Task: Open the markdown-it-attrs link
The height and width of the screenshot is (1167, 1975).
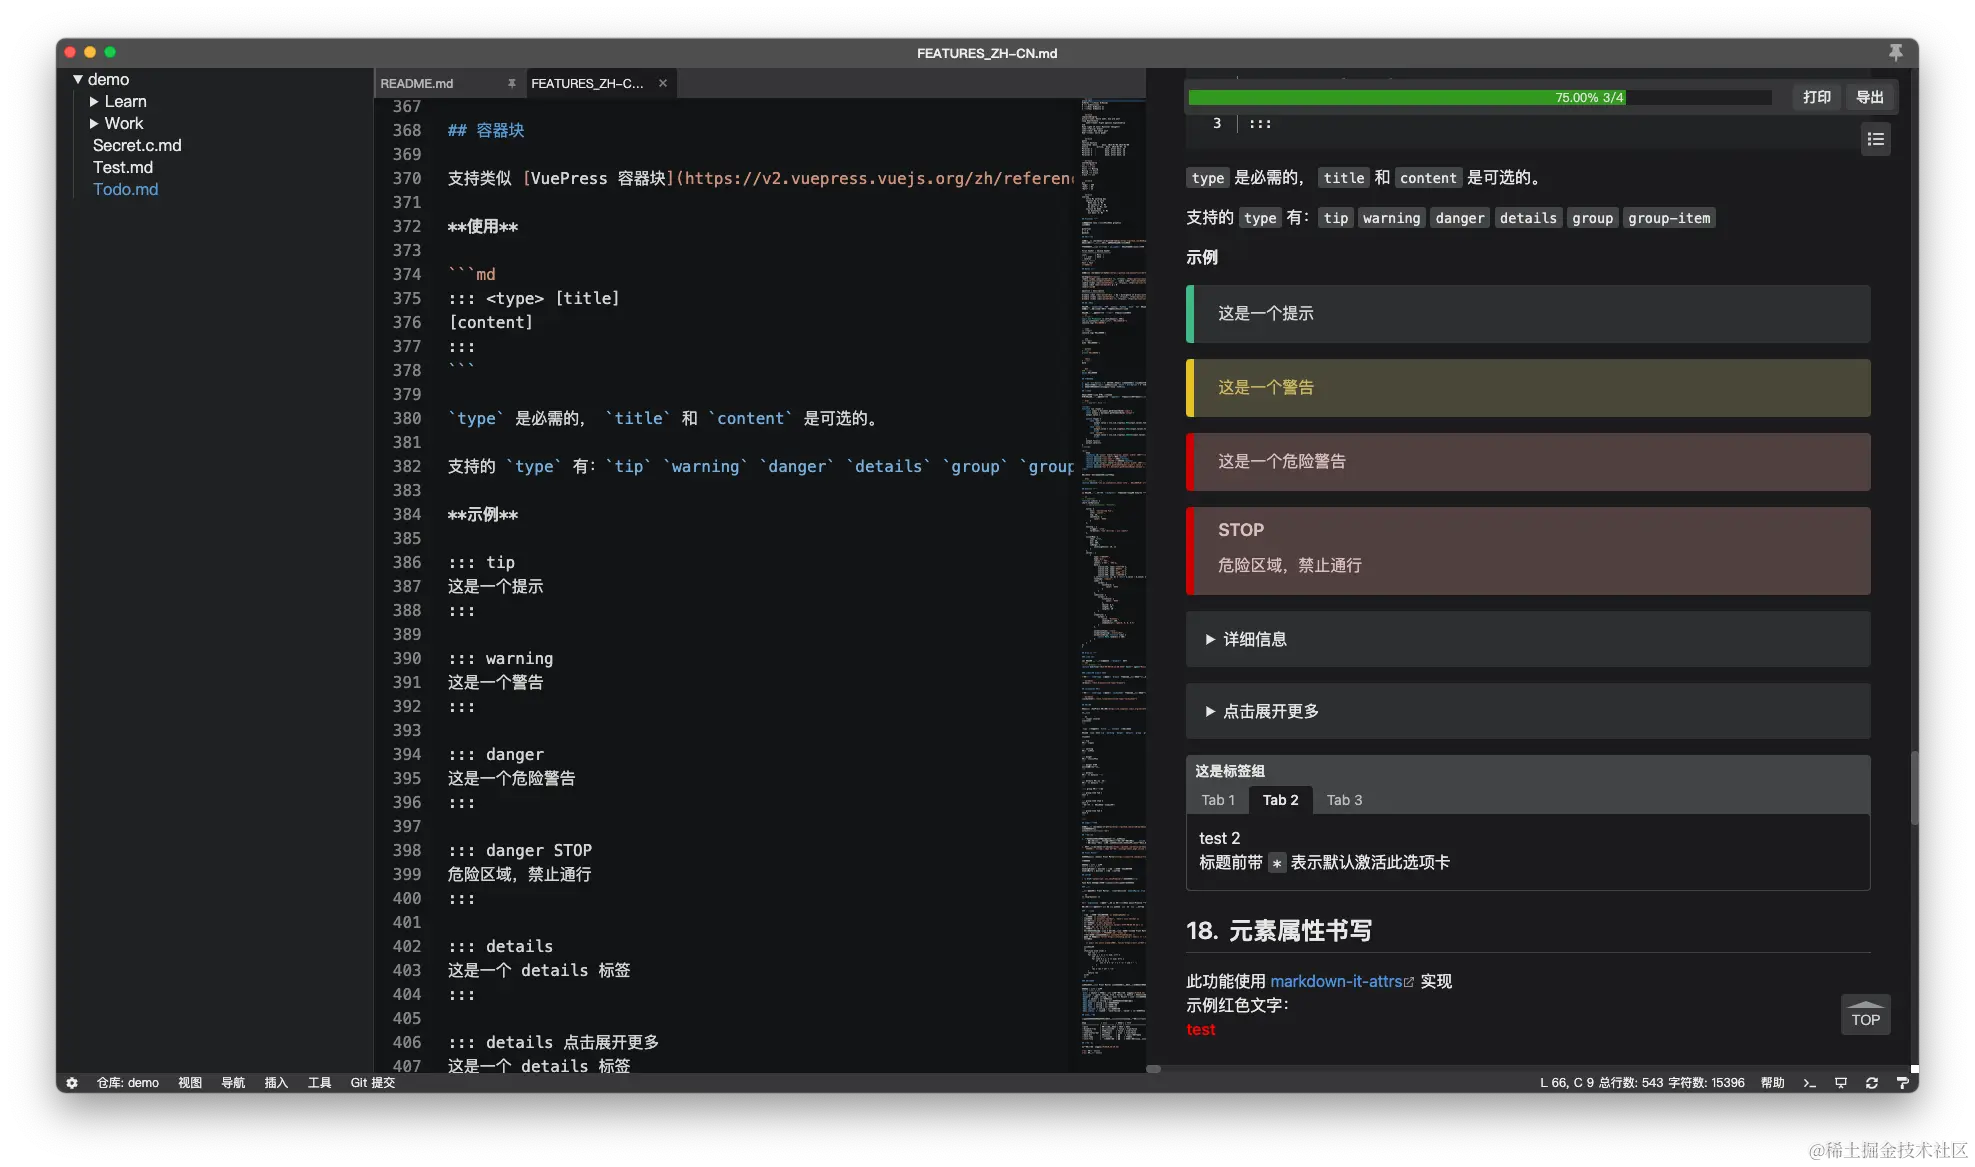Action: (x=1336, y=982)
